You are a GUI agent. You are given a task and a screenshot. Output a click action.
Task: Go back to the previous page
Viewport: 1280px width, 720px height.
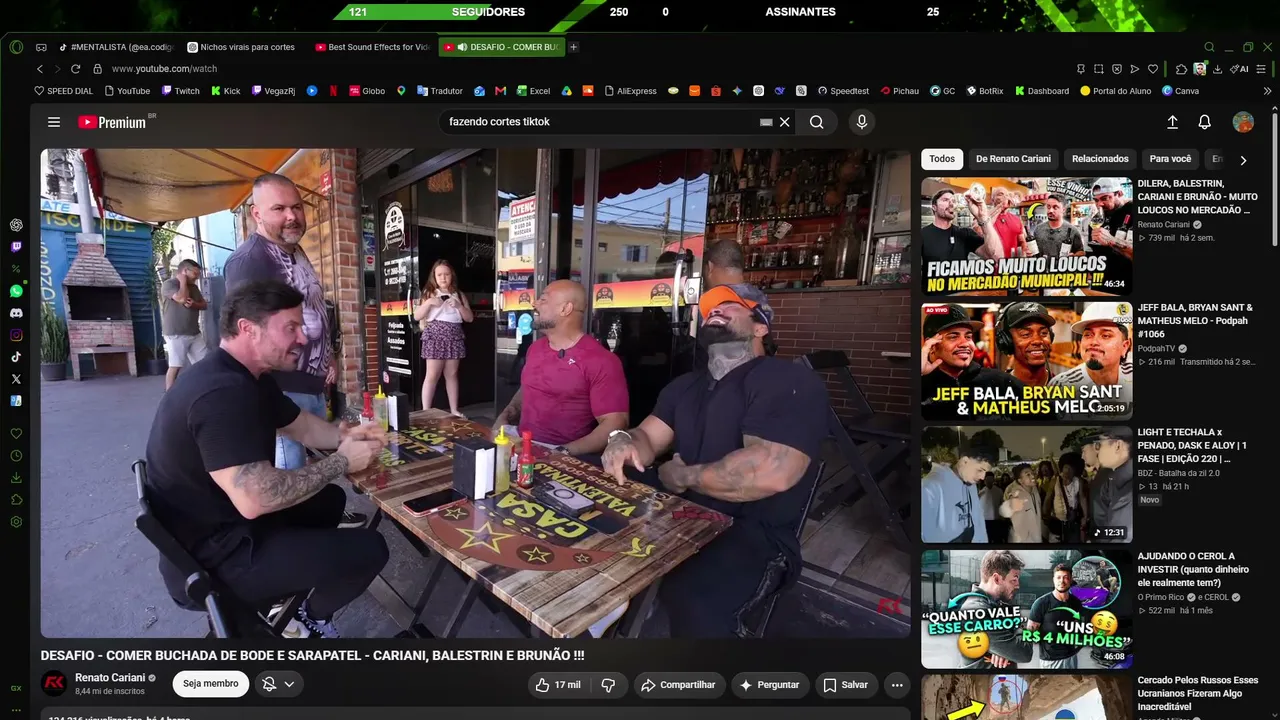click(x=40, y=69)
